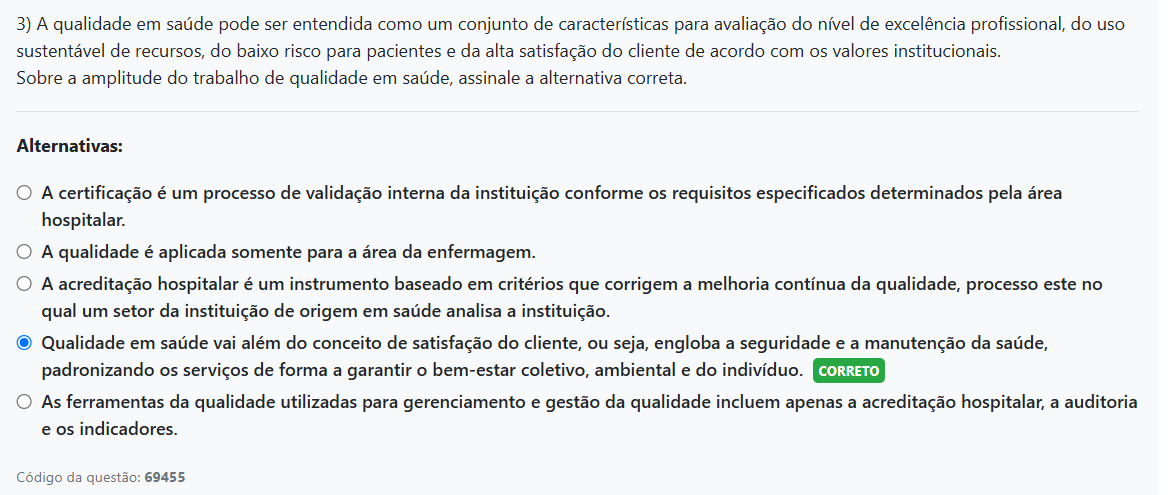The height and width of the screenshot is (495, 1169).
Task: Click the line 'qual um setor da instituição'
Action: [x=325, y=311]
